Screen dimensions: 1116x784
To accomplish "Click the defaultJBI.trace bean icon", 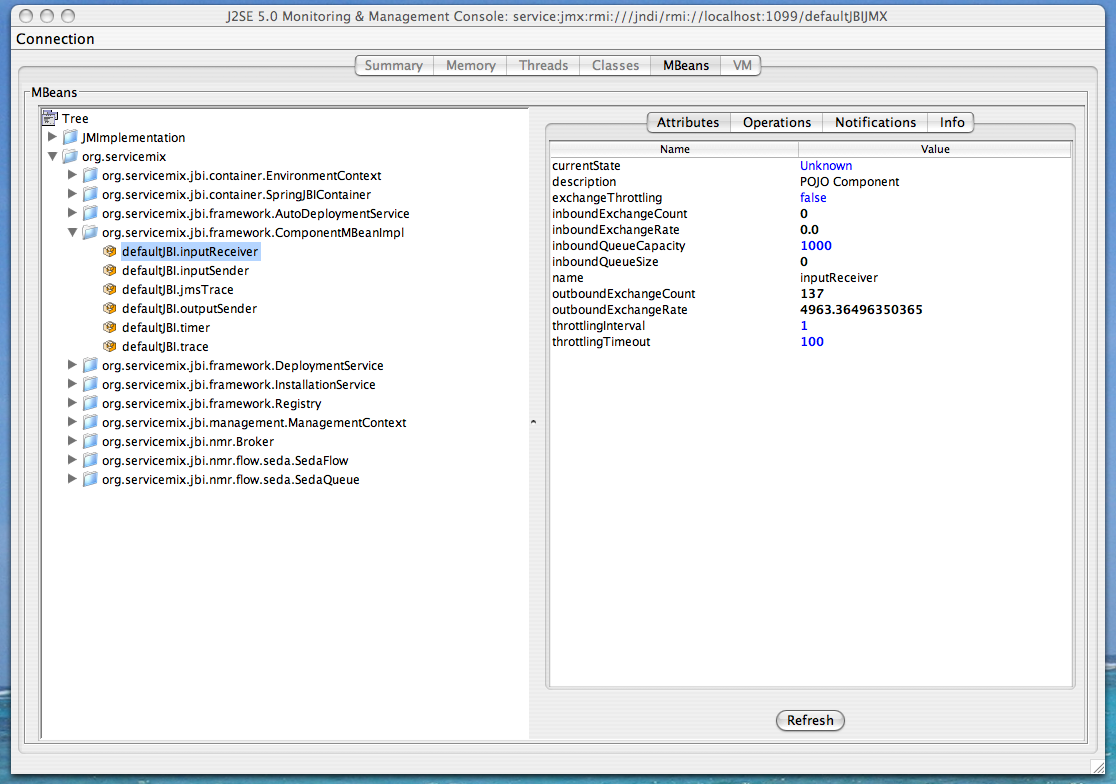I will click(x=110, y=347).
